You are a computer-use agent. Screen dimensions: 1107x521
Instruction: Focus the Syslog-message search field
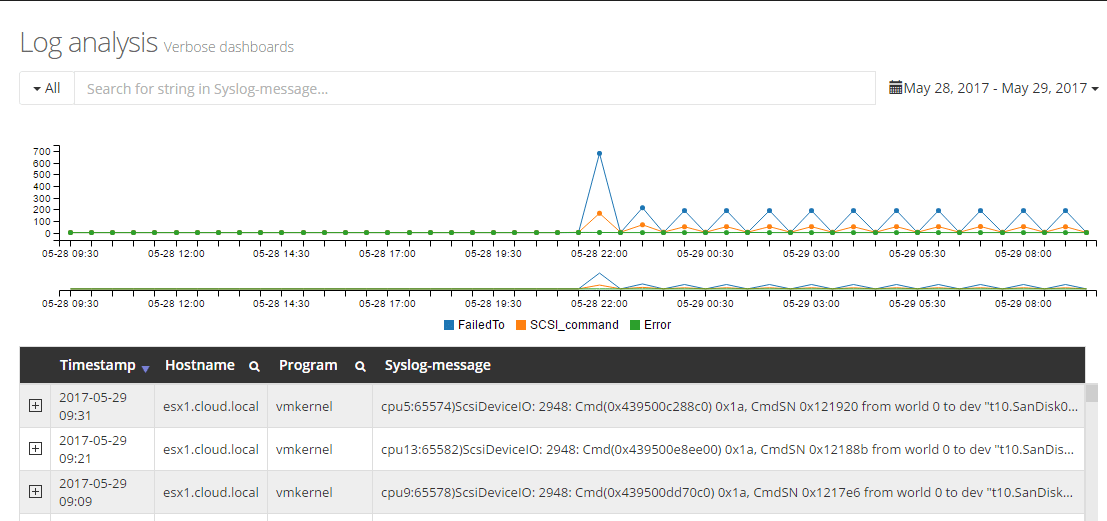click(x=475, y=88)
